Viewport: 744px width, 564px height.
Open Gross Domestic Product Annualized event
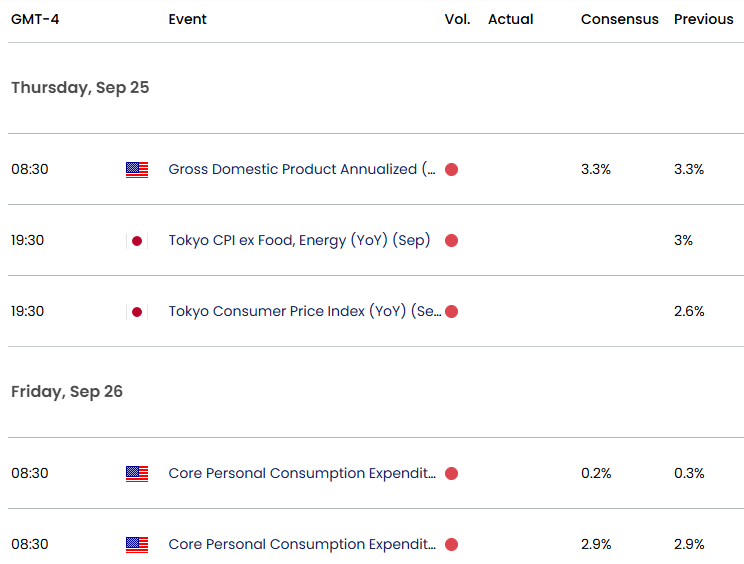tap(302, 170)
